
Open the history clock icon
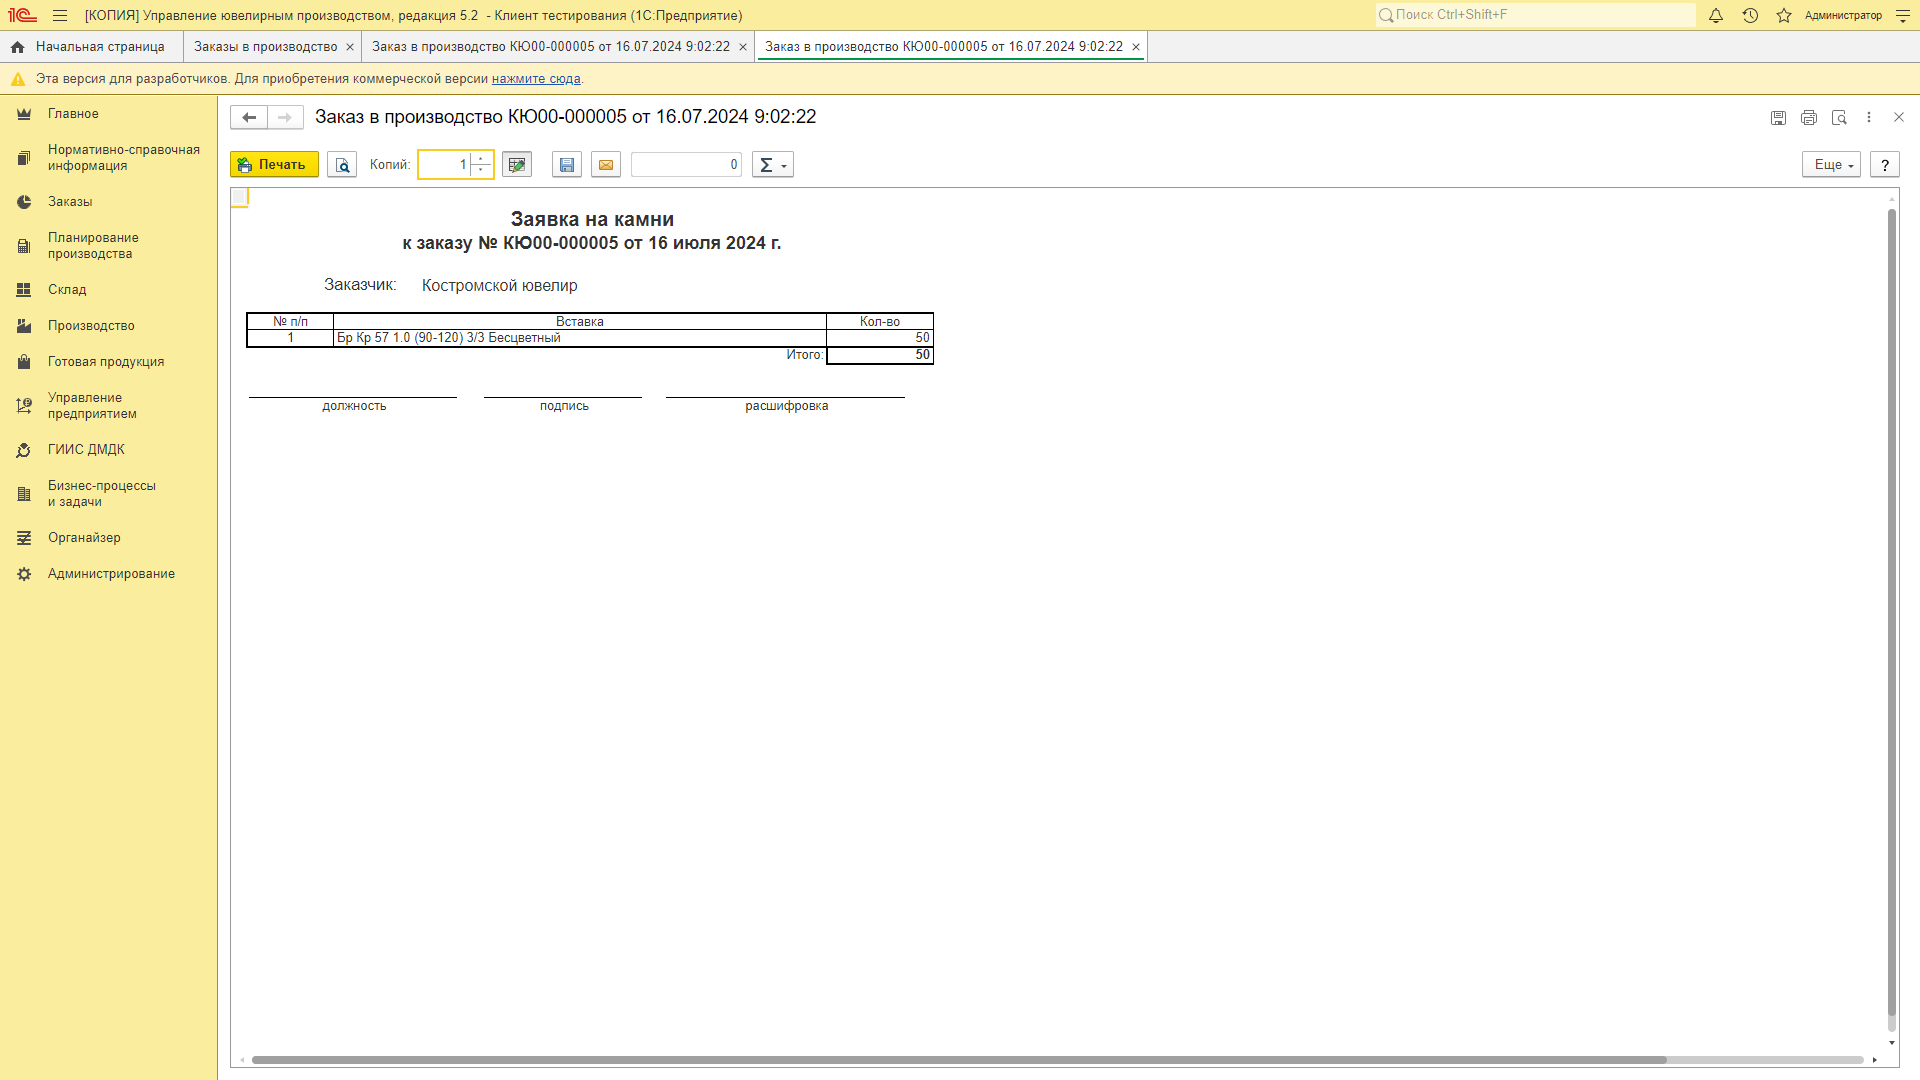click(1750, 15)
